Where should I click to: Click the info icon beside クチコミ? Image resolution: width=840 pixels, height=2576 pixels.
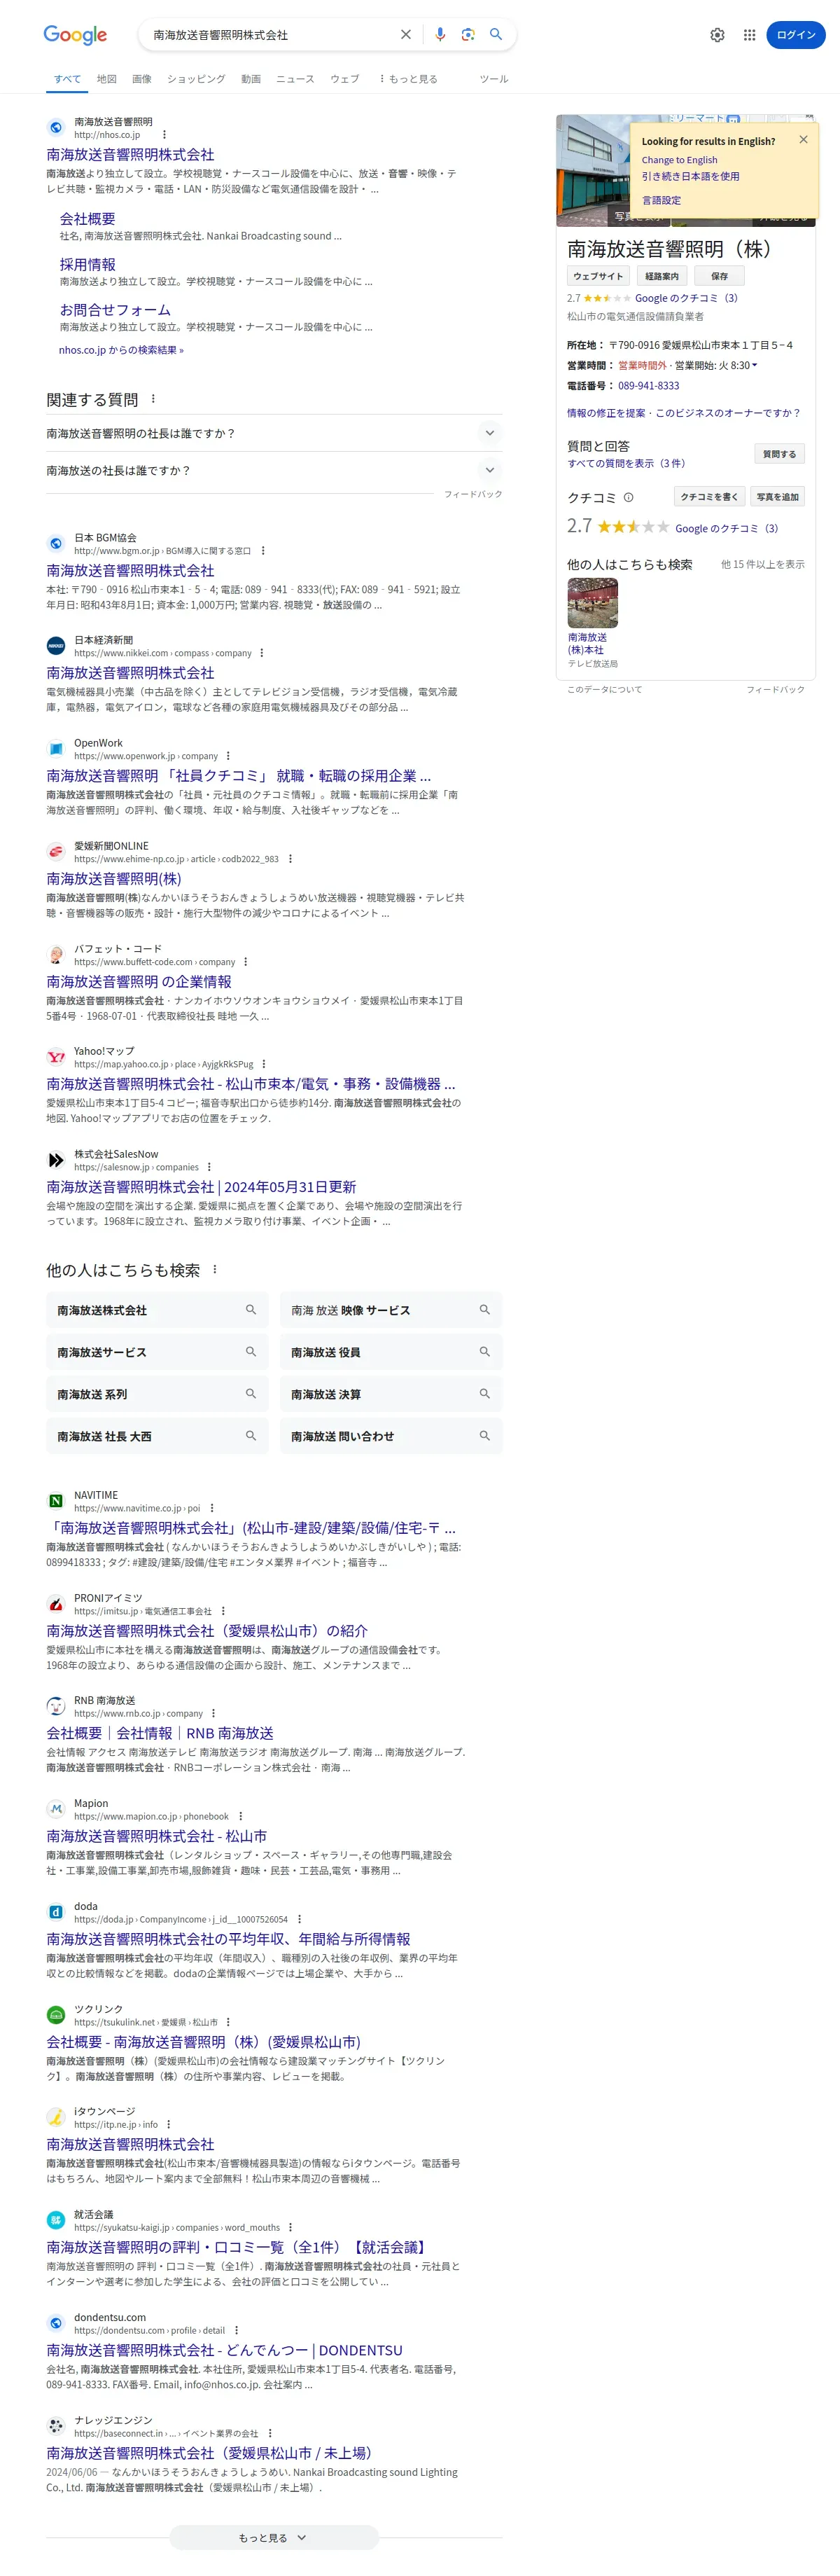click(629, 497)
